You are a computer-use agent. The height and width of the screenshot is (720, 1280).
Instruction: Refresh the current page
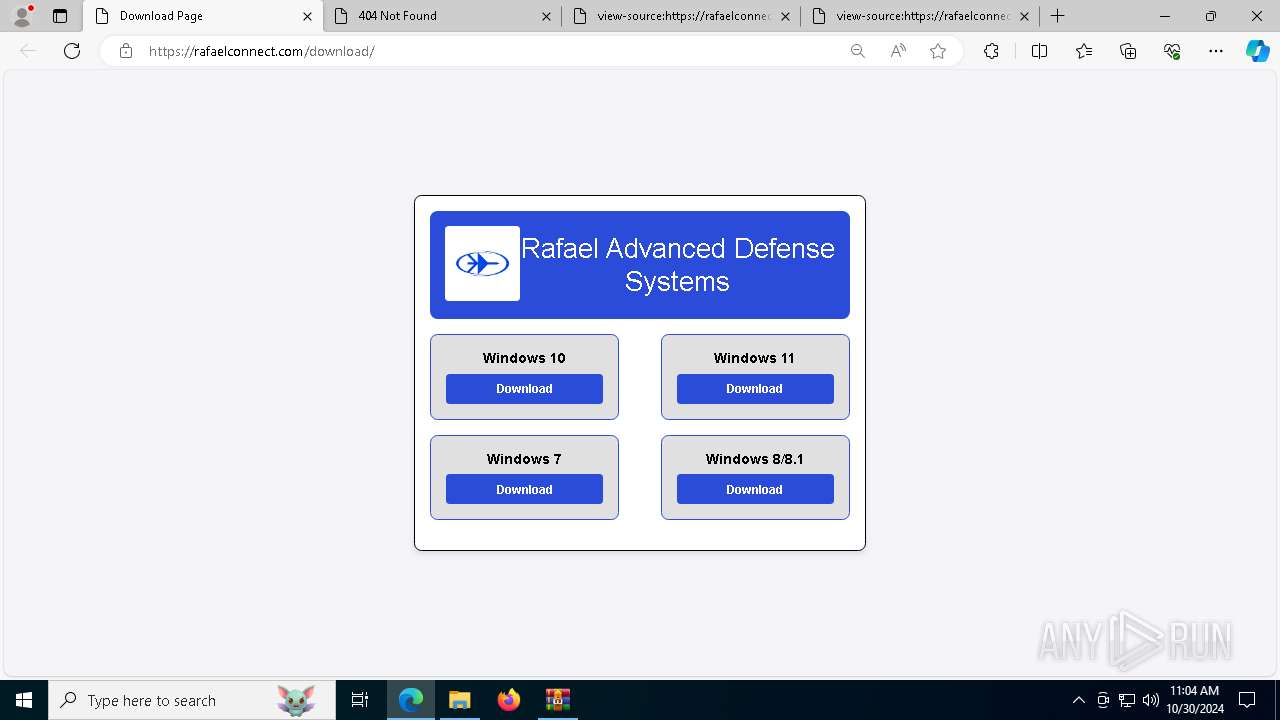pos(72,51)
